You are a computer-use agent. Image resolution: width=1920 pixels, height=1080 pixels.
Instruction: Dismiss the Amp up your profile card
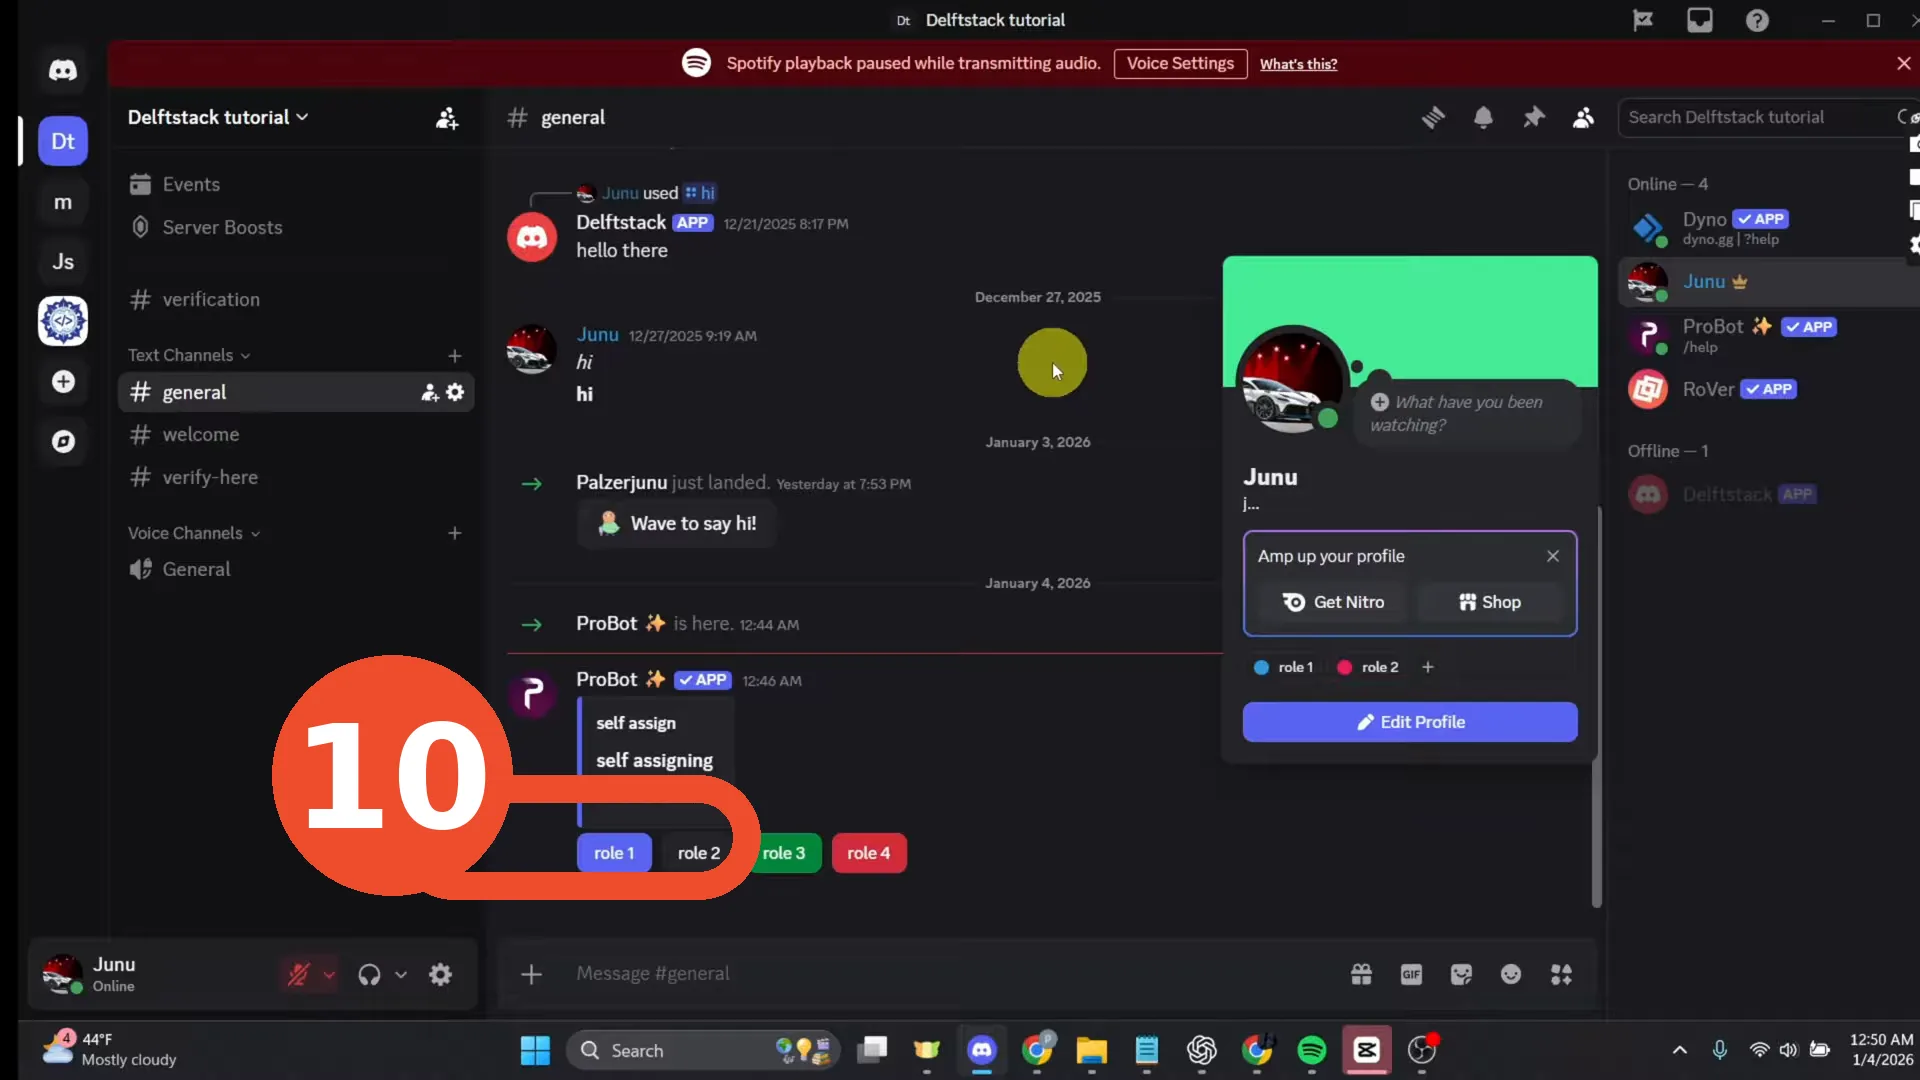point(1553,556)
